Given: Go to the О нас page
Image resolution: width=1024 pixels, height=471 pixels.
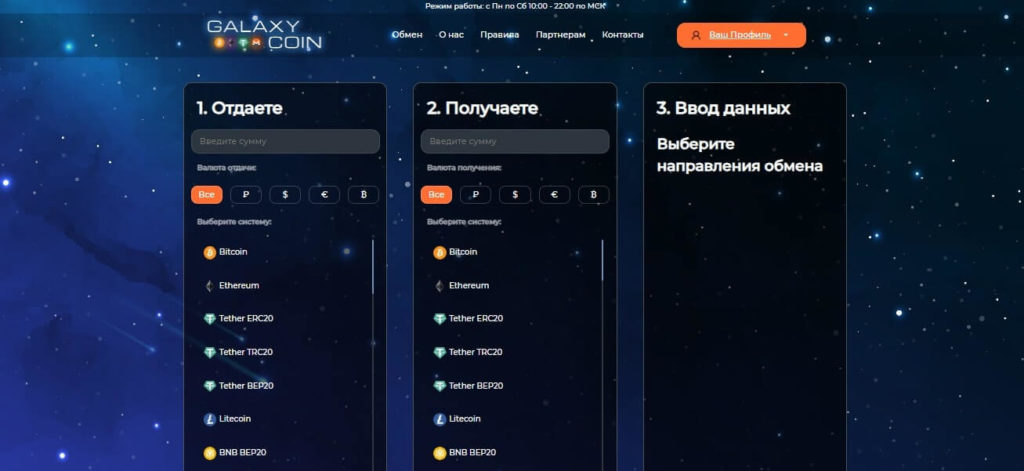Looking at the screenshot, I should (451, 35).
